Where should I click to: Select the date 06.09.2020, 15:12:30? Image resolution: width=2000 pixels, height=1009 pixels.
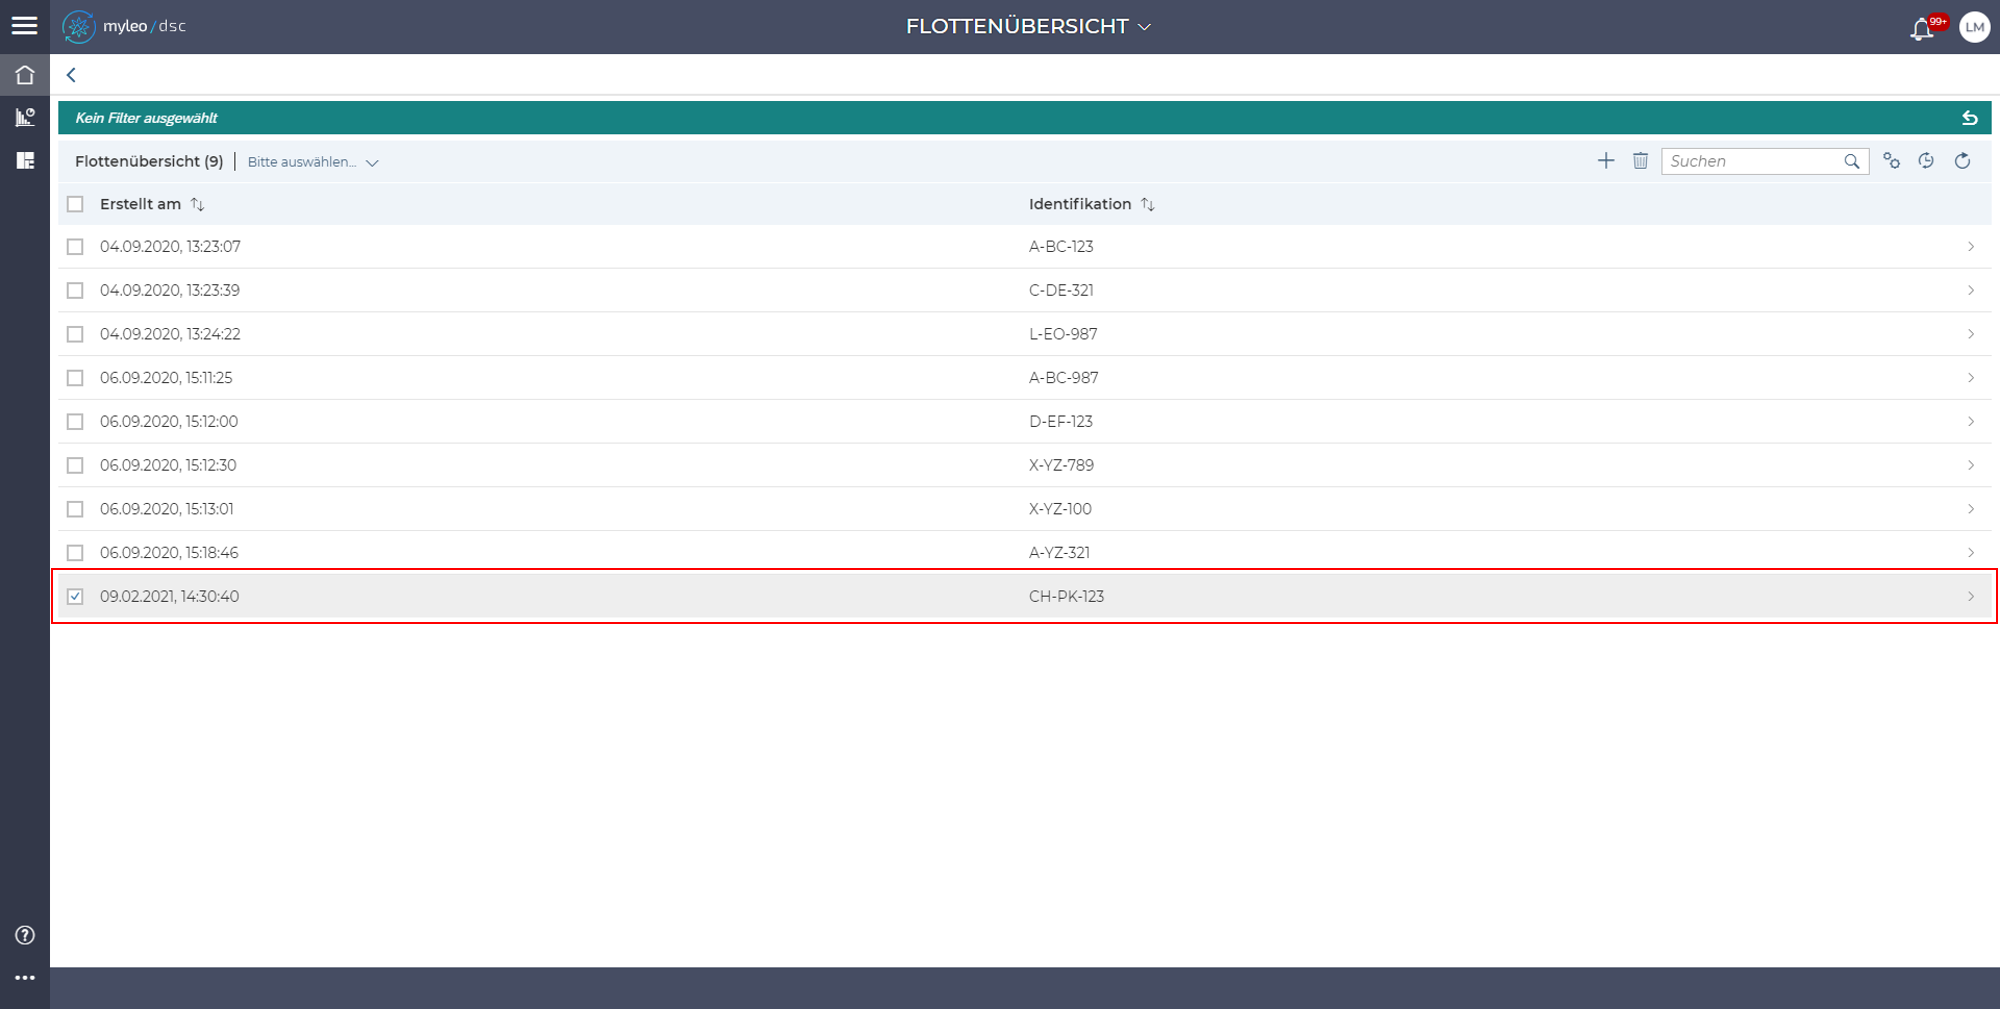point(168,465)
